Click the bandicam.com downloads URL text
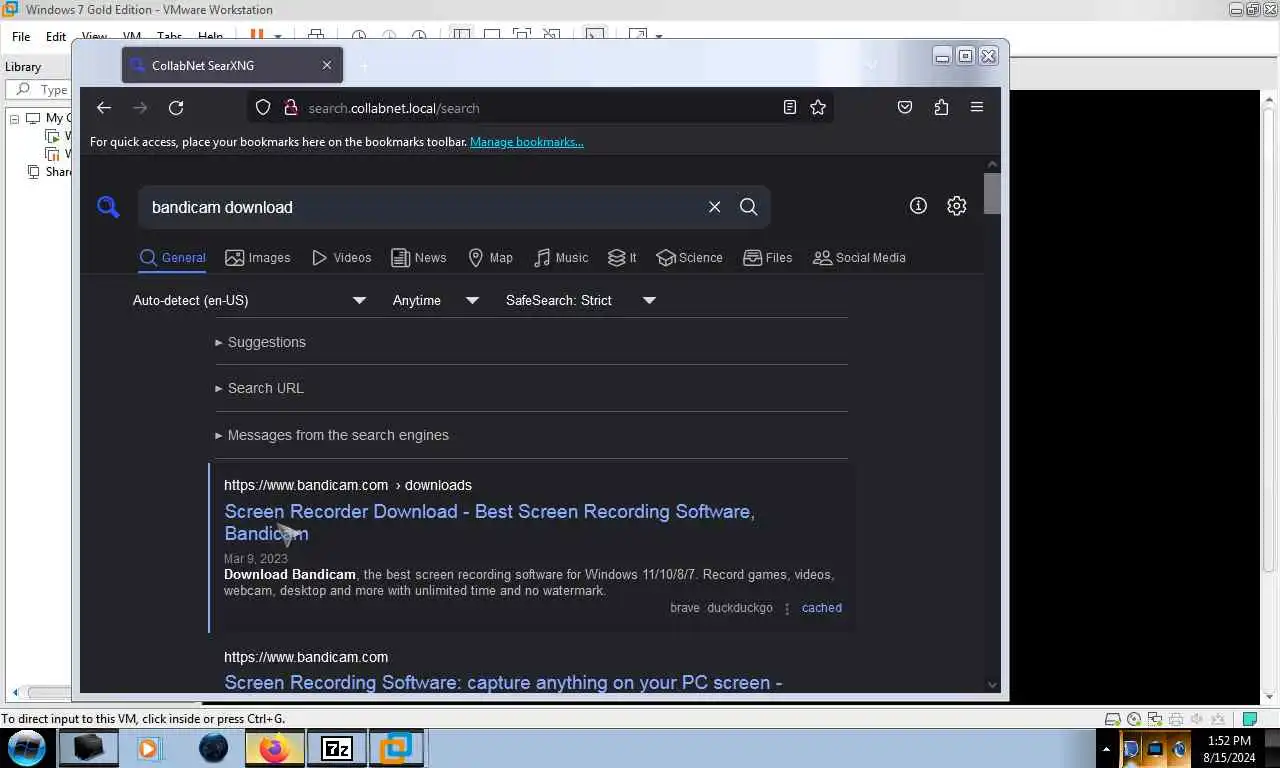This screenshot has height=768, width=1280. pos(348,485)
